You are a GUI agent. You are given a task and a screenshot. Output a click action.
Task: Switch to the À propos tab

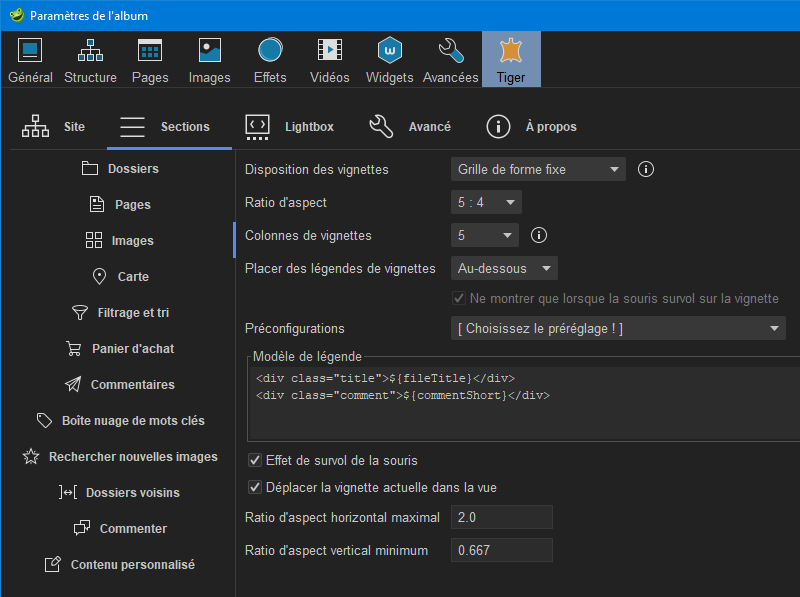pyautogui.click(x=531, y=127)
